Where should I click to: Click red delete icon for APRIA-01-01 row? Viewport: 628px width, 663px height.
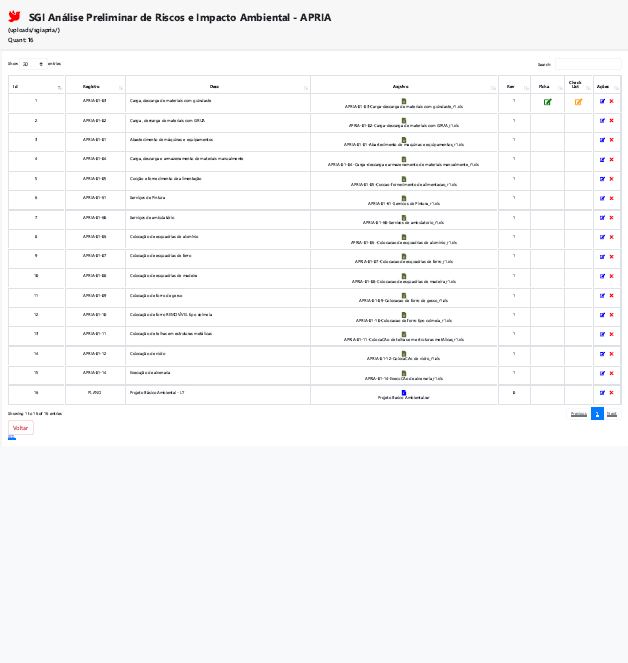[x=611, y=140]
